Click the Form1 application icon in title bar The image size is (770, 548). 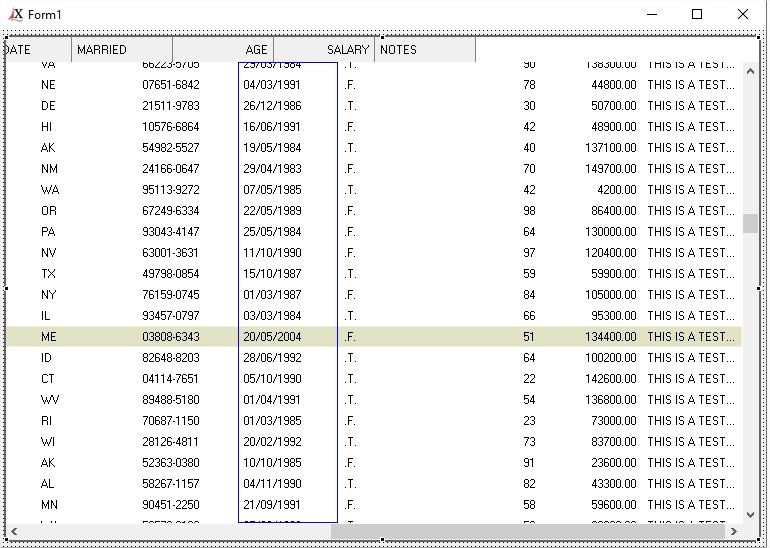click(16, 15)
